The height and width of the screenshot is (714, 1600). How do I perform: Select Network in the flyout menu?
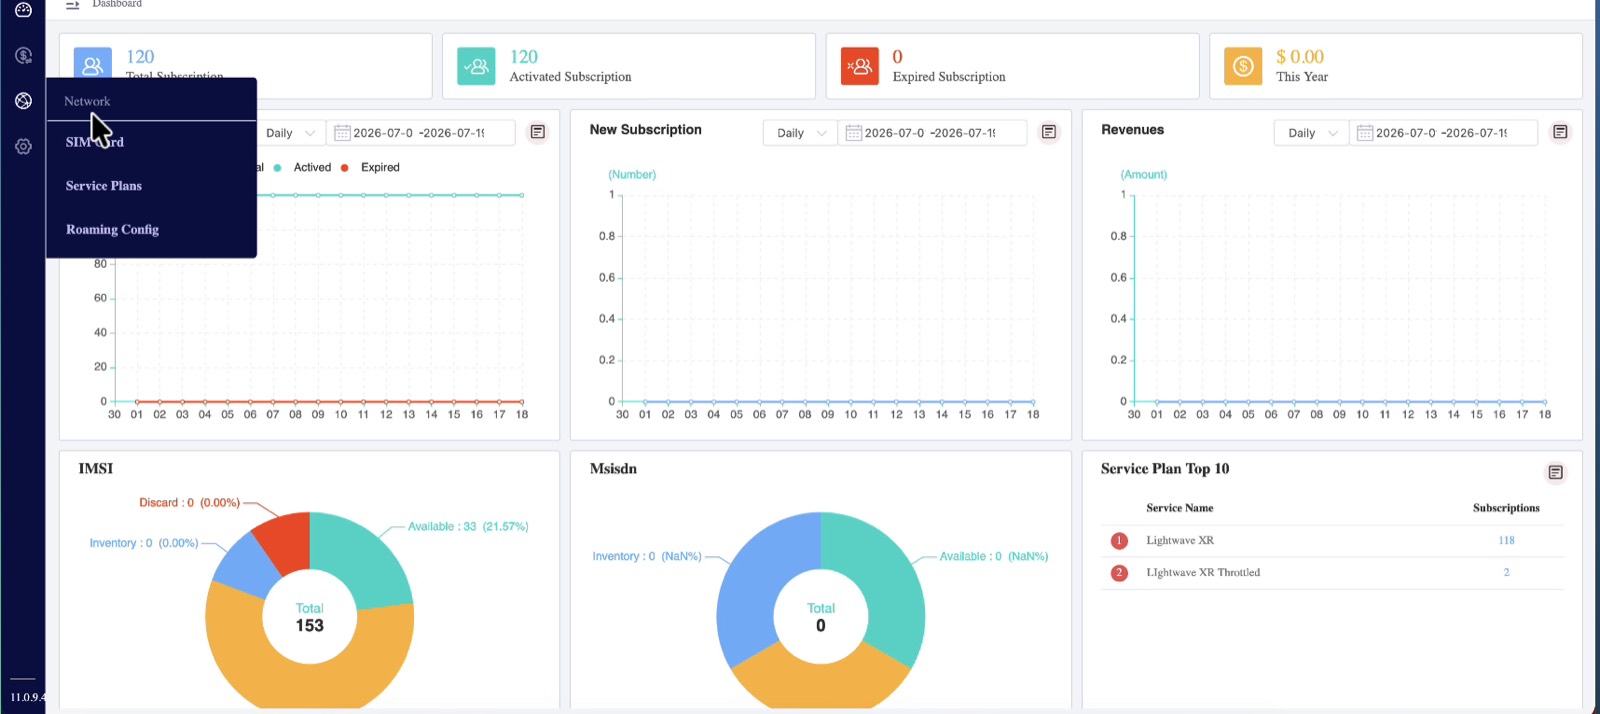pyautogui.click(x=87, y=101)
